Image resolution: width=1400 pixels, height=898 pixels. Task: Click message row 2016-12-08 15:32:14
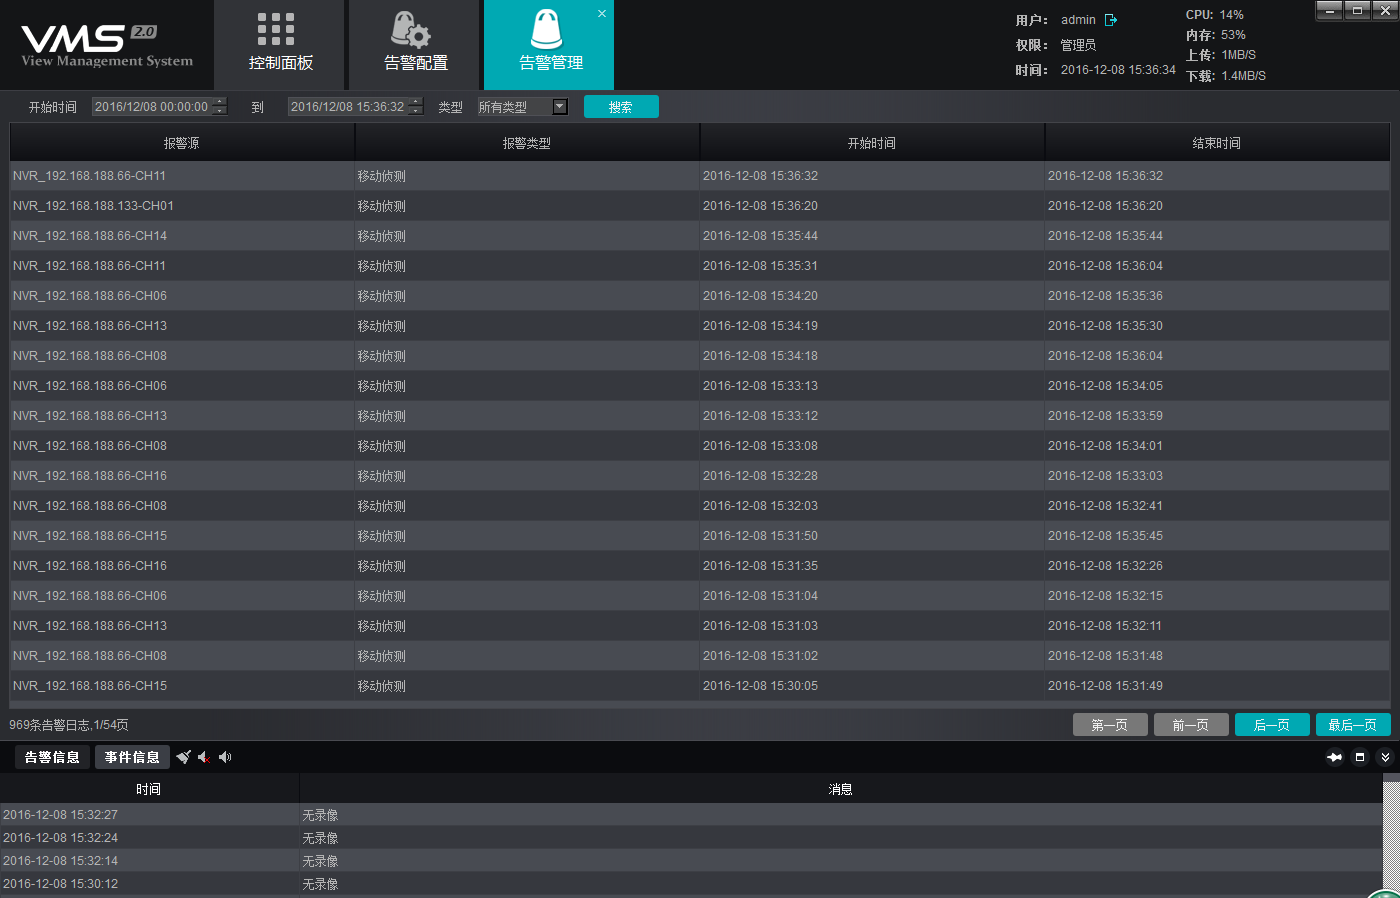691,861
